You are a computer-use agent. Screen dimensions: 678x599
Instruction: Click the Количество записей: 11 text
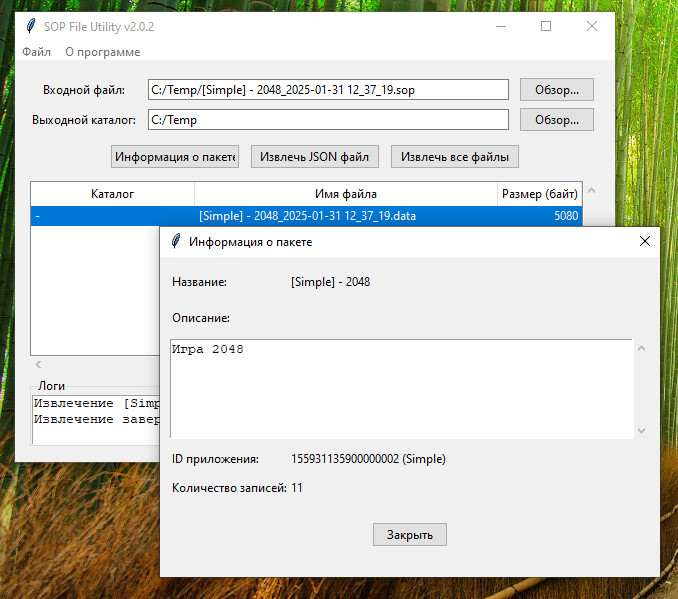click(237, 488)
